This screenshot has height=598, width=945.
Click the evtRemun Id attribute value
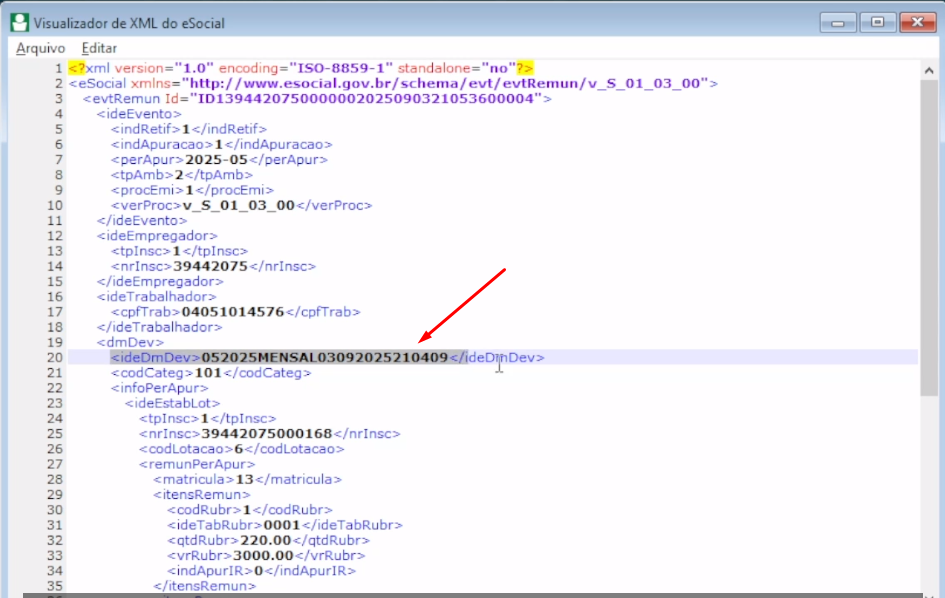[x=366, y=99]
